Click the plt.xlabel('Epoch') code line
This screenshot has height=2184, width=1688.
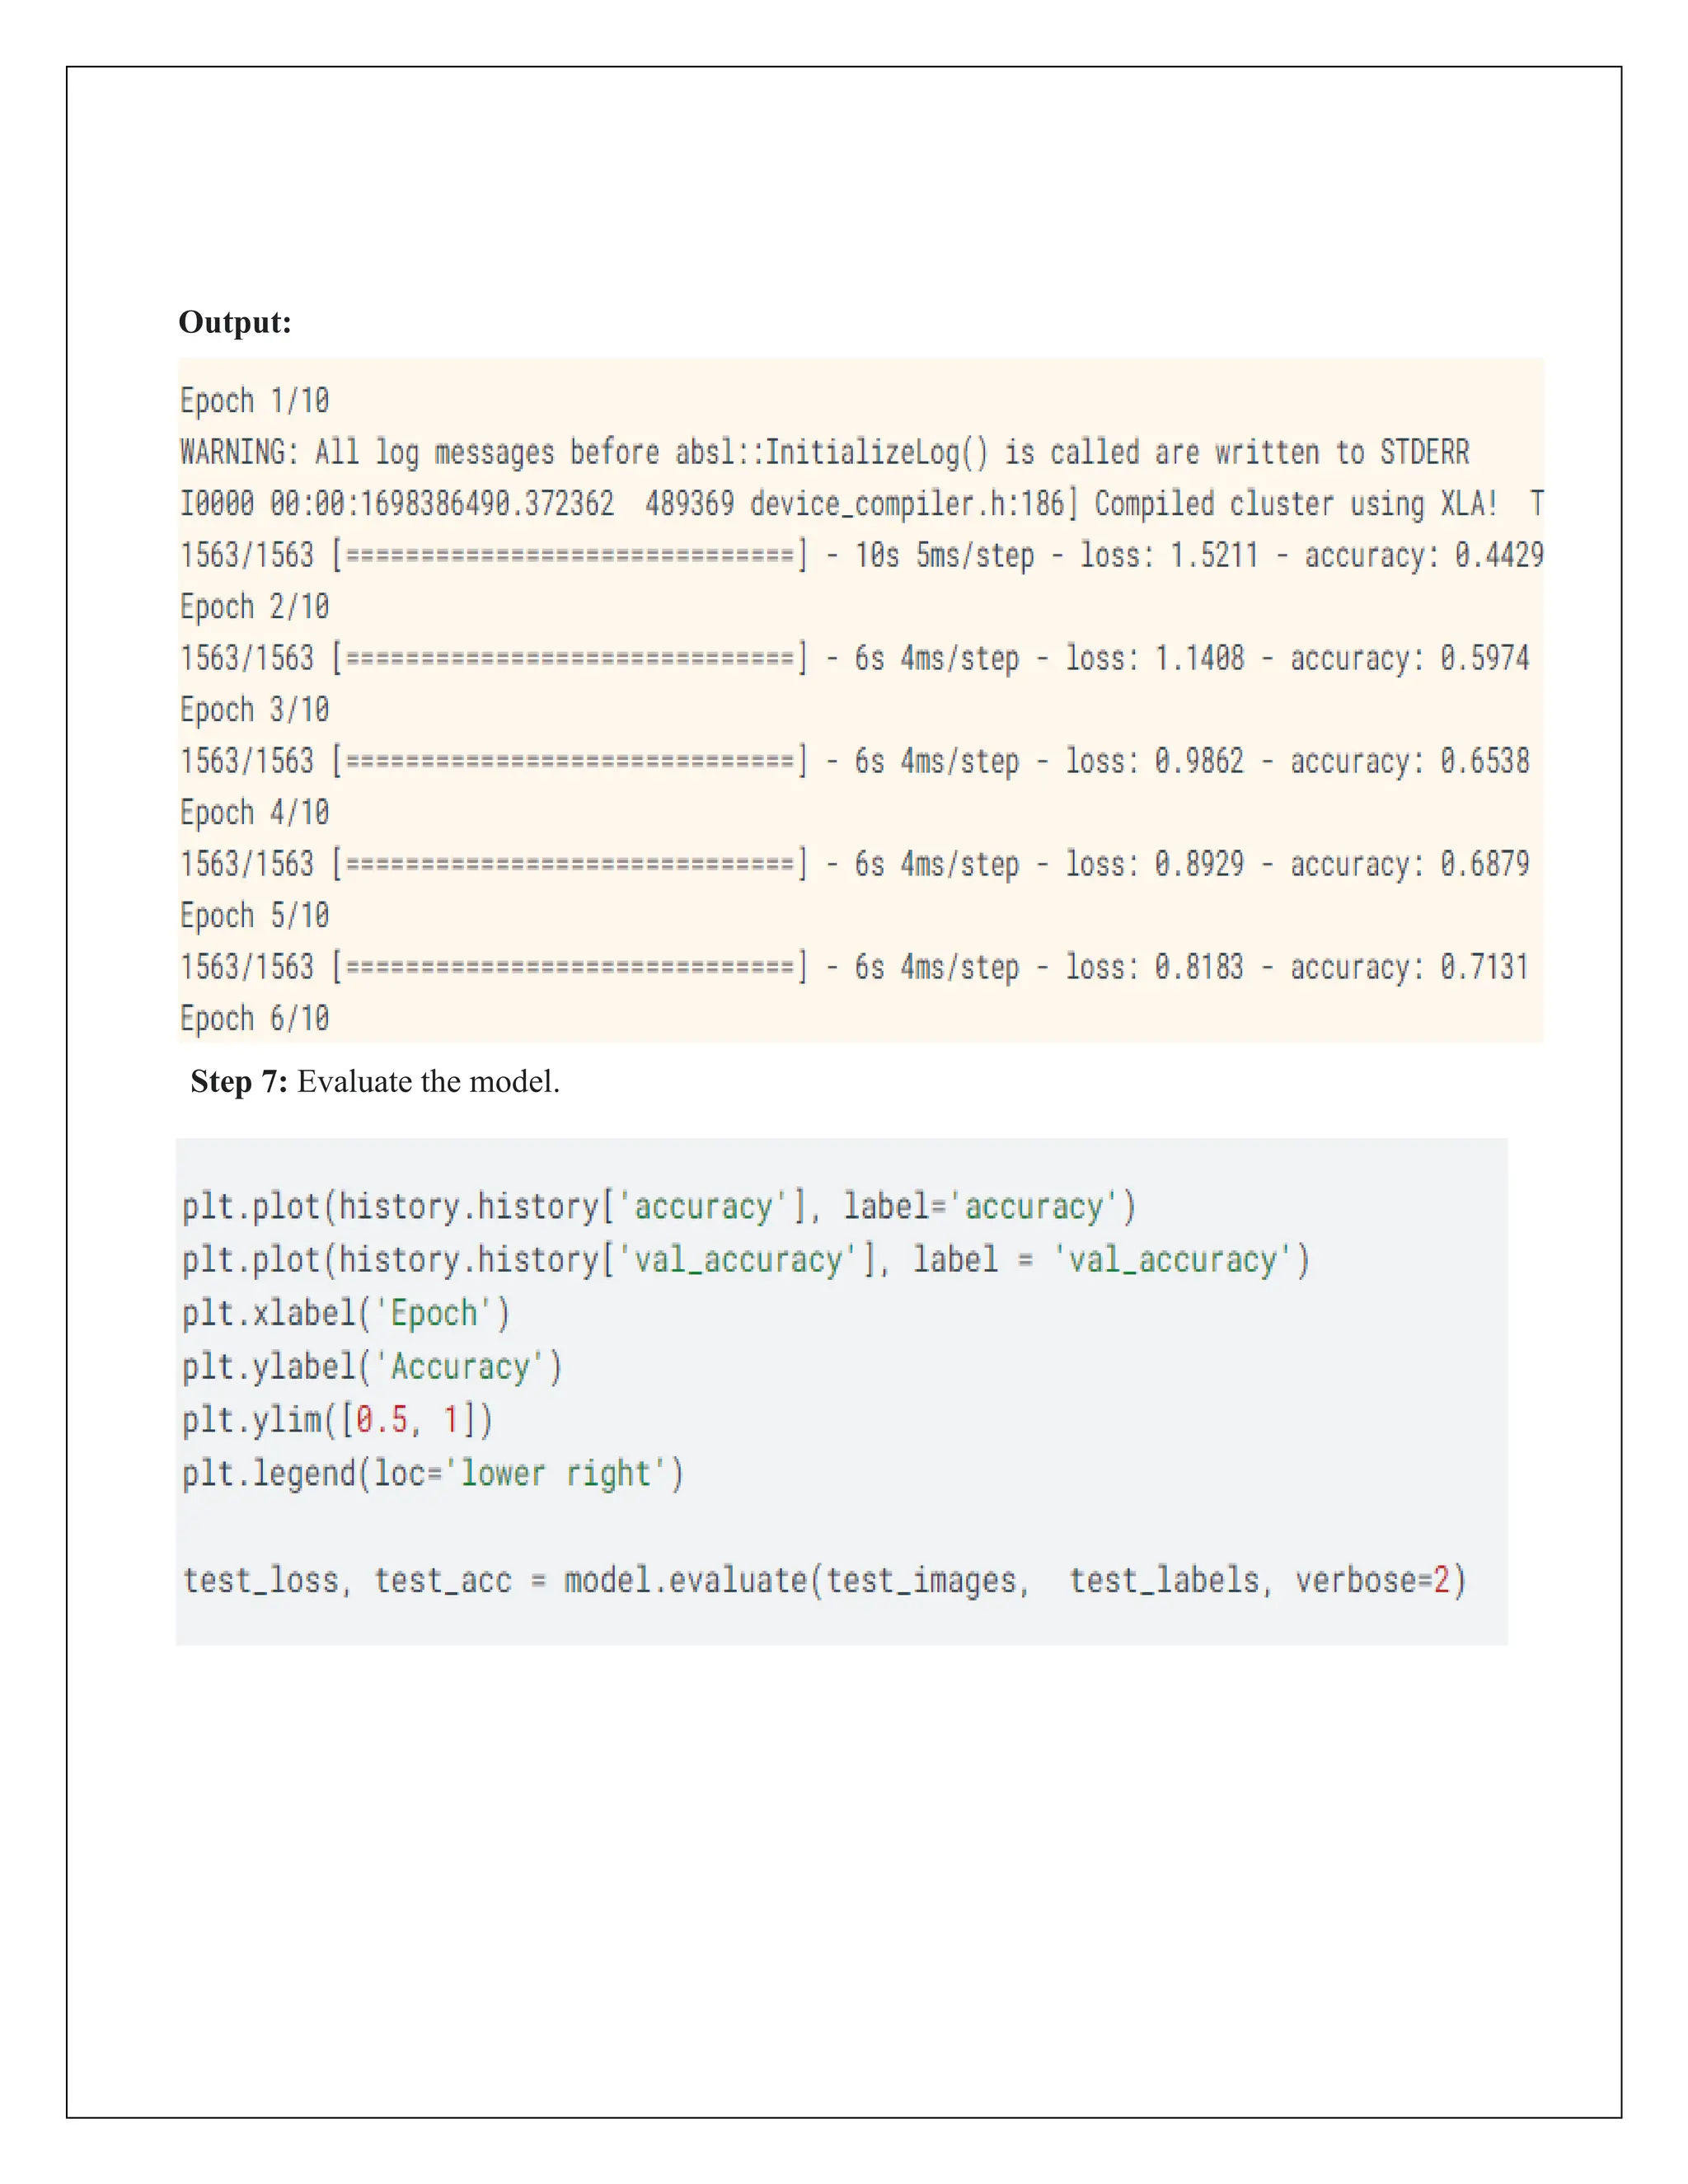click(346, 1313)
